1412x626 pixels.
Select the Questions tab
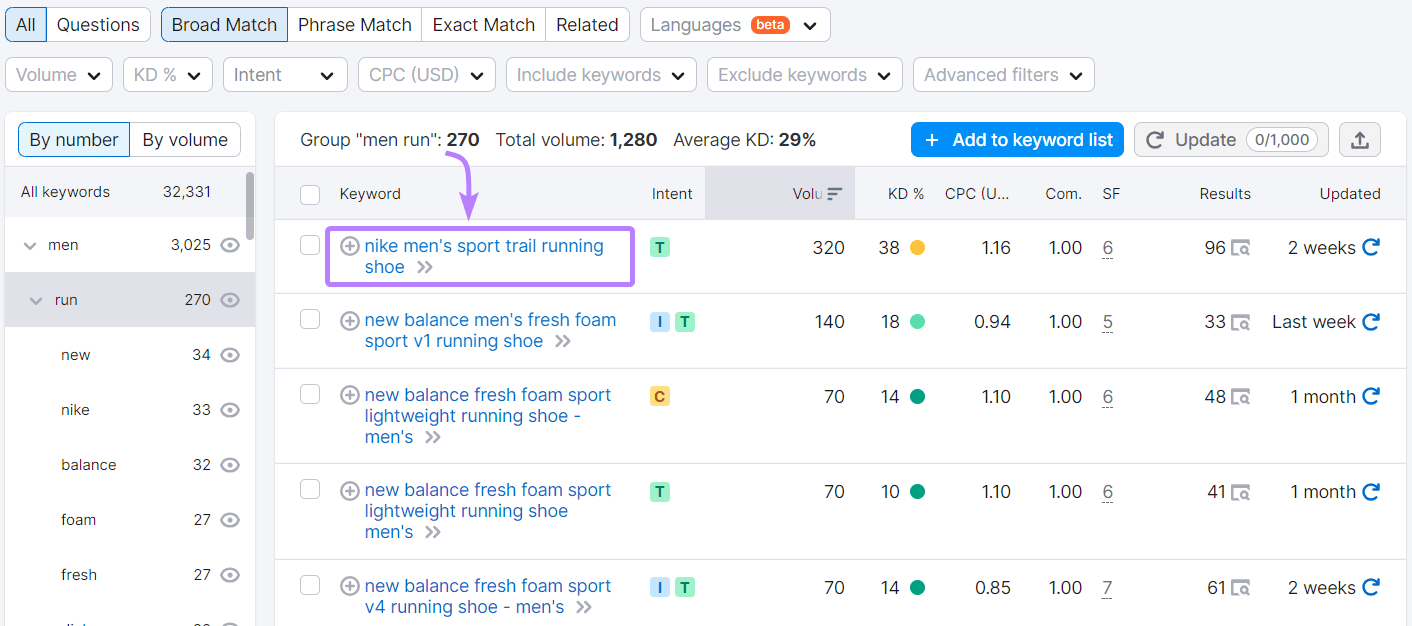98,25
